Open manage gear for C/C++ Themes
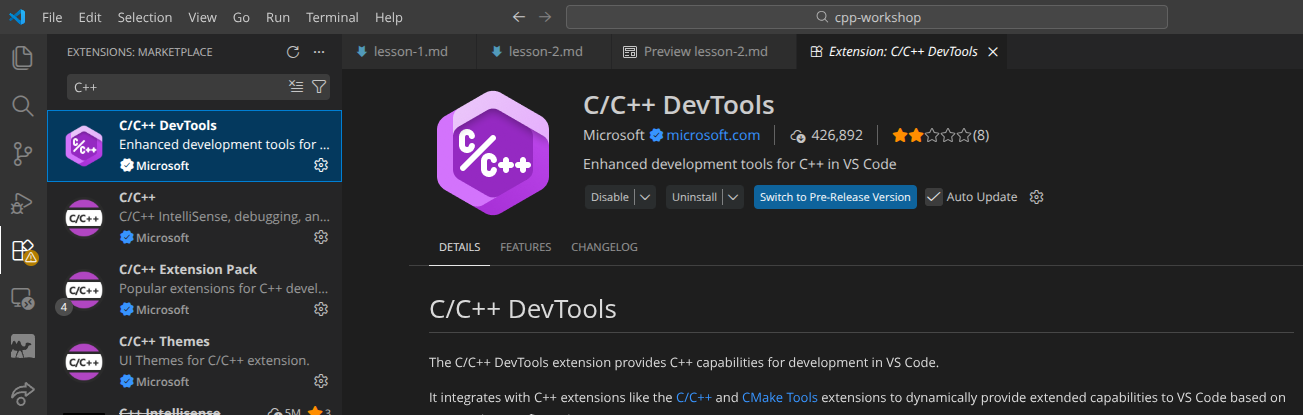 321,381
